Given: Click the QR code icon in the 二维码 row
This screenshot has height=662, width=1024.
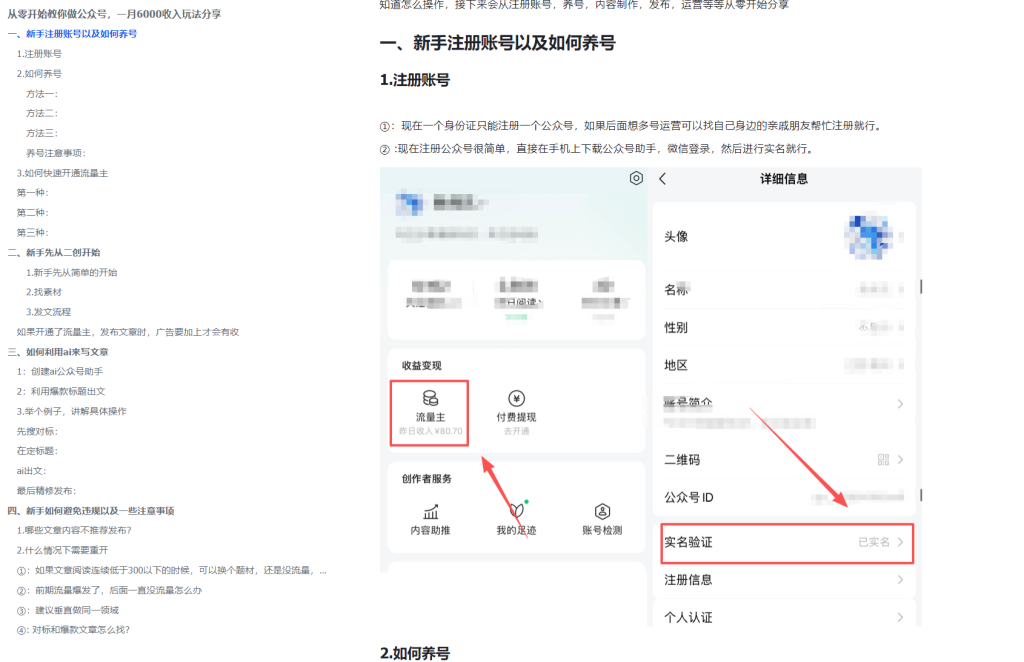Looking at the screenshot, I should point(883,460).
